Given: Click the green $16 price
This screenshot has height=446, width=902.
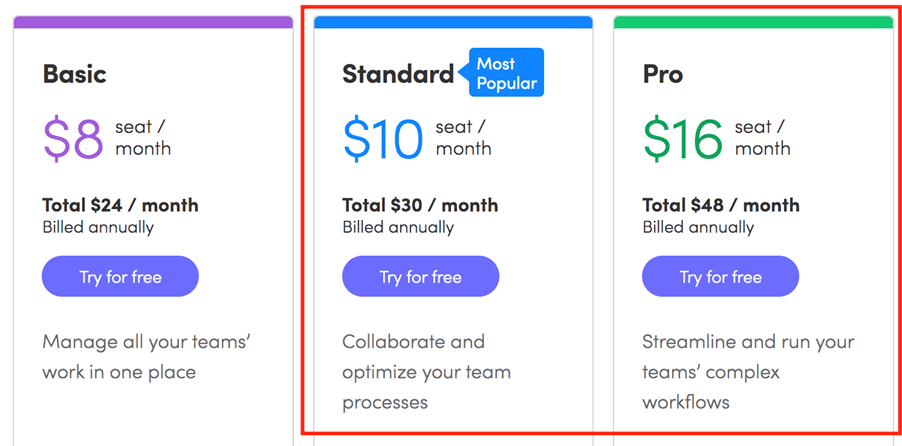Looking at the screenshot, I should point(683,139).
